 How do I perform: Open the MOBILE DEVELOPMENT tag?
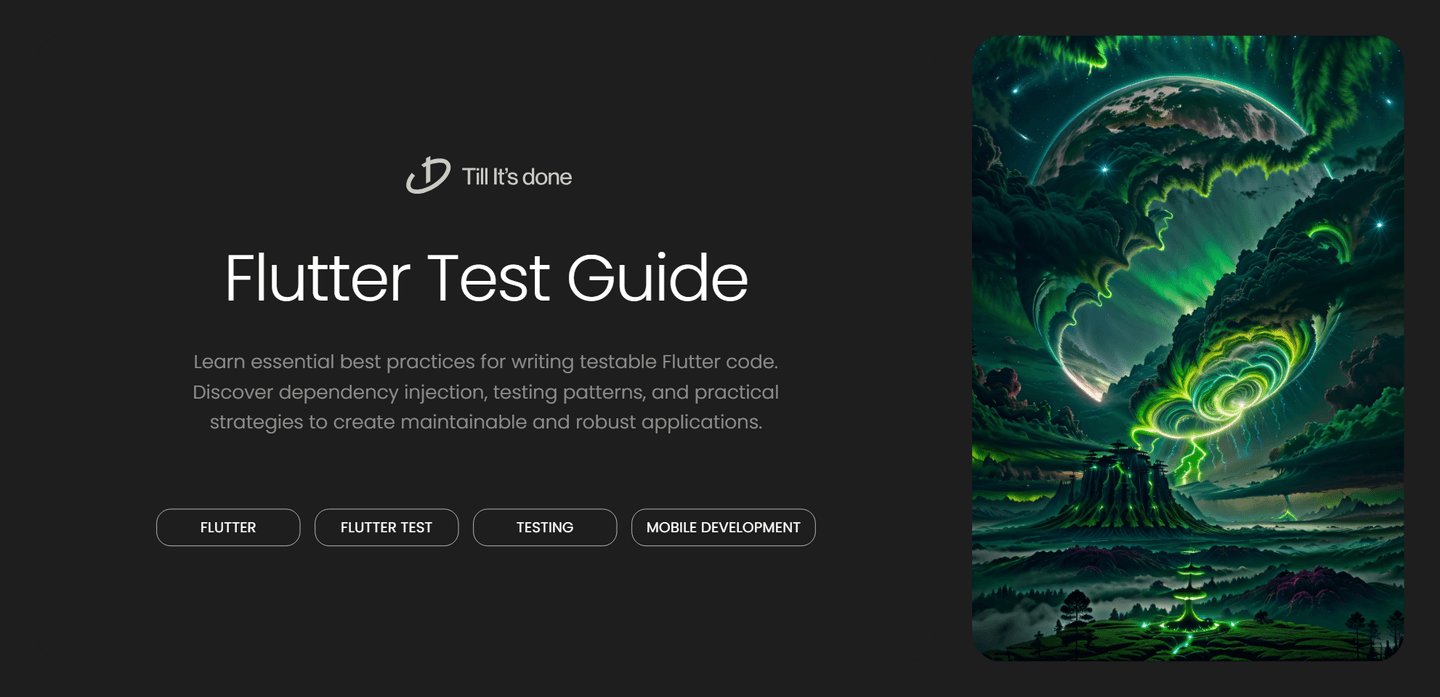click(723, 527)
